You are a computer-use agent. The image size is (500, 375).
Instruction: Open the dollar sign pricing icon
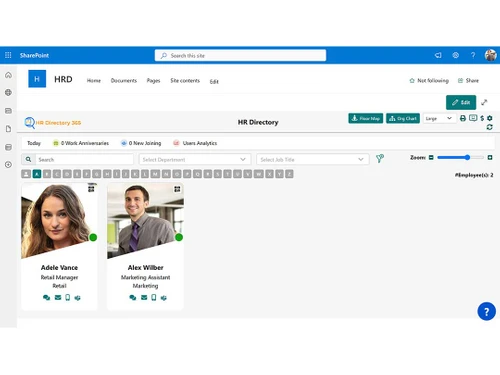pos(482,118)
